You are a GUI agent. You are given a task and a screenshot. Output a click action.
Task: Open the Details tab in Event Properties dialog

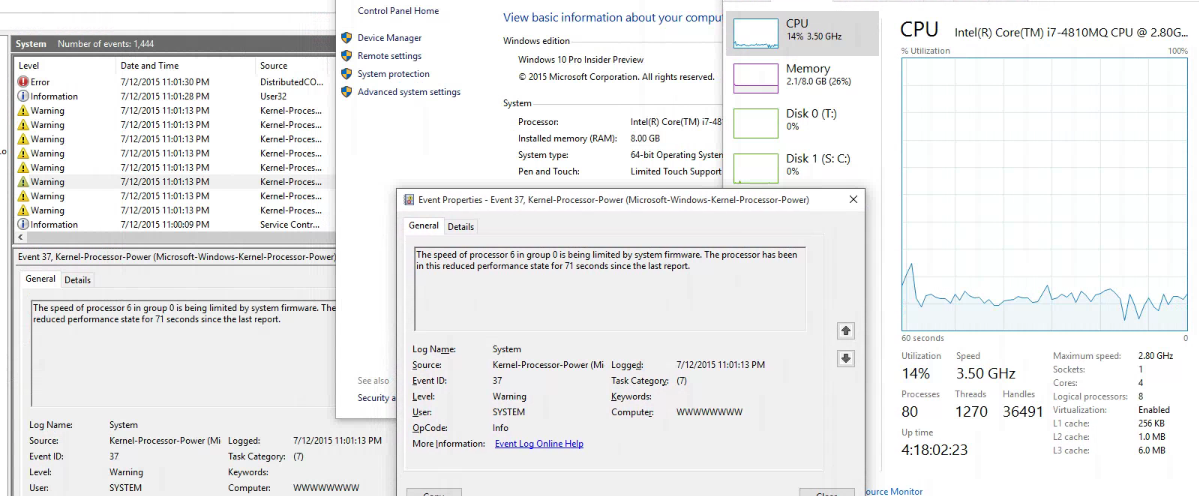(460, 227)
